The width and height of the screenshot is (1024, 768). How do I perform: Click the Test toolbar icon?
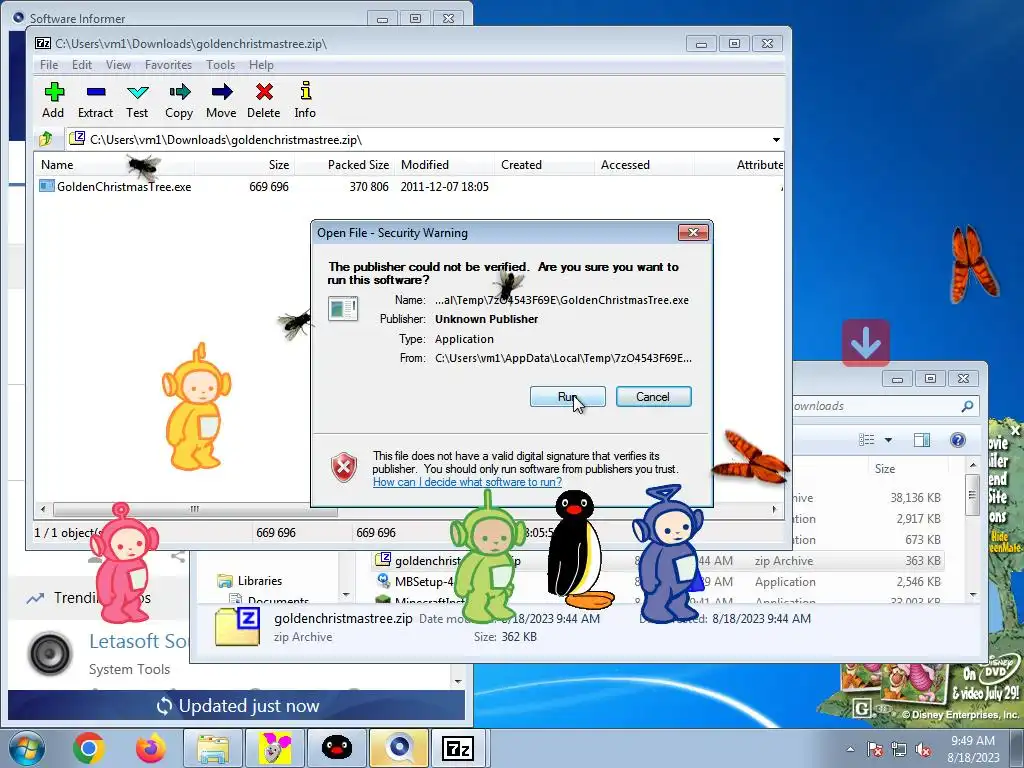coord(137,100)
